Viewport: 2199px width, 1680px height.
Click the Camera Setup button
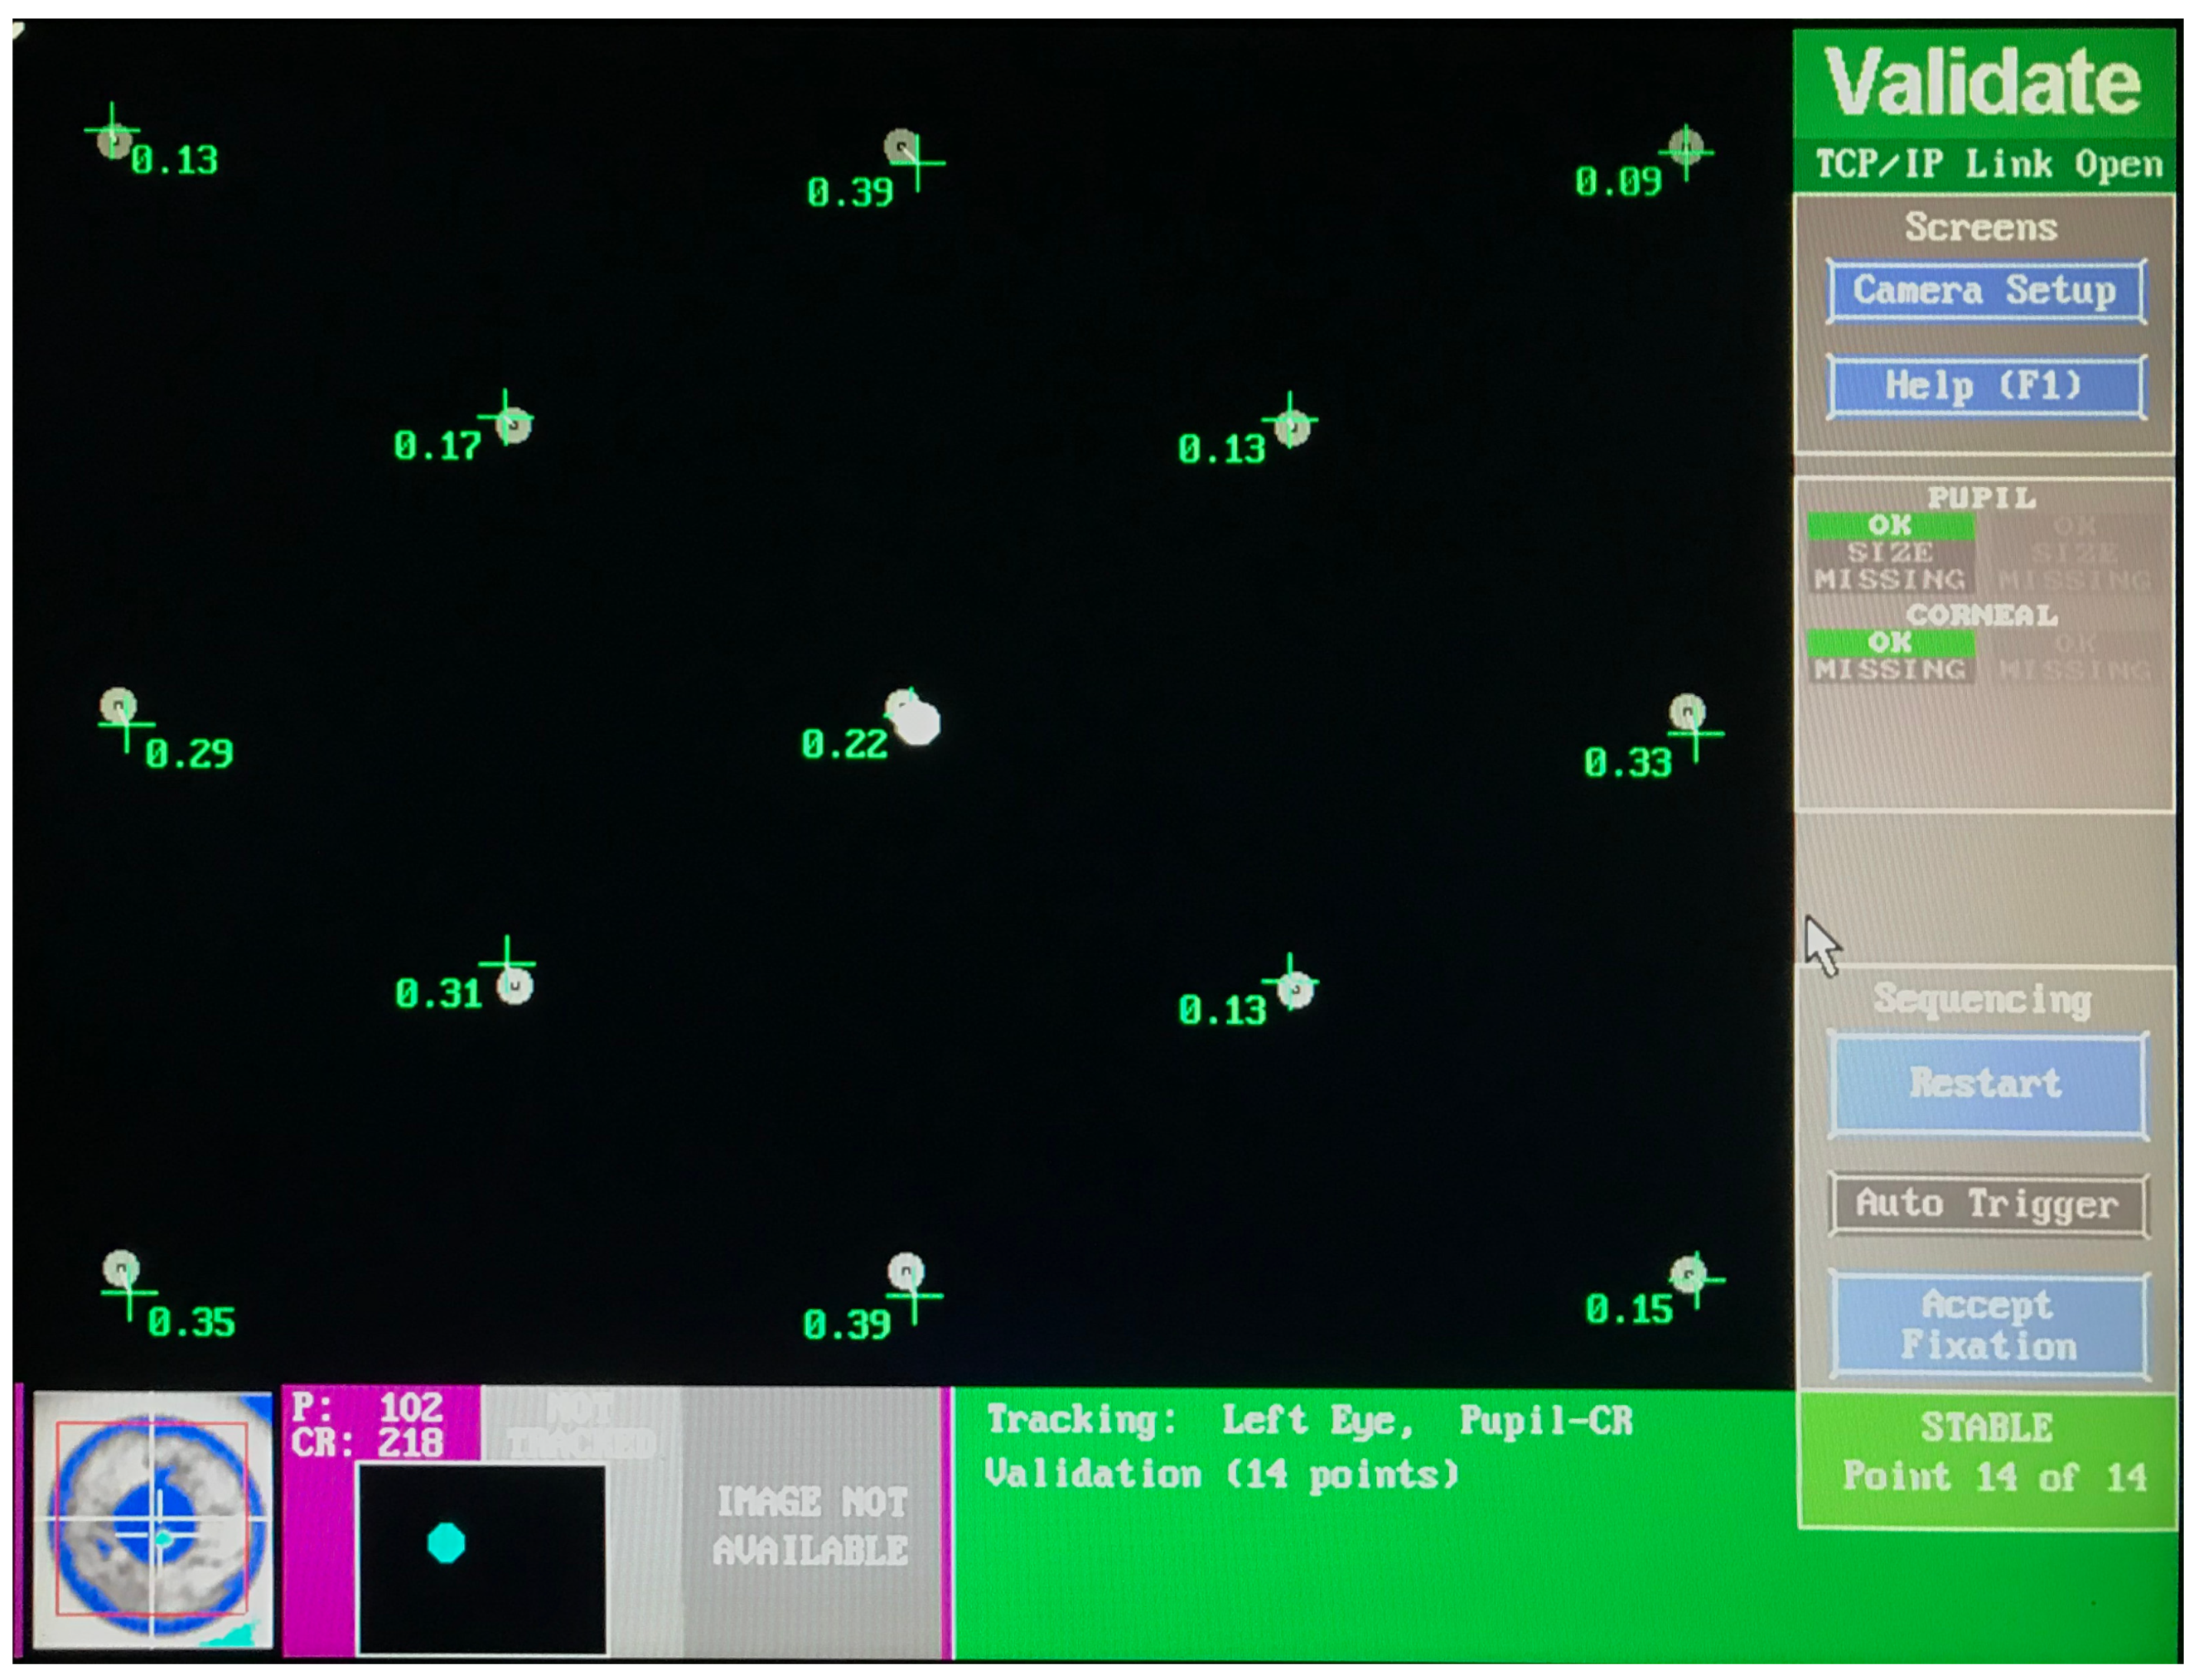[1985, 291]
